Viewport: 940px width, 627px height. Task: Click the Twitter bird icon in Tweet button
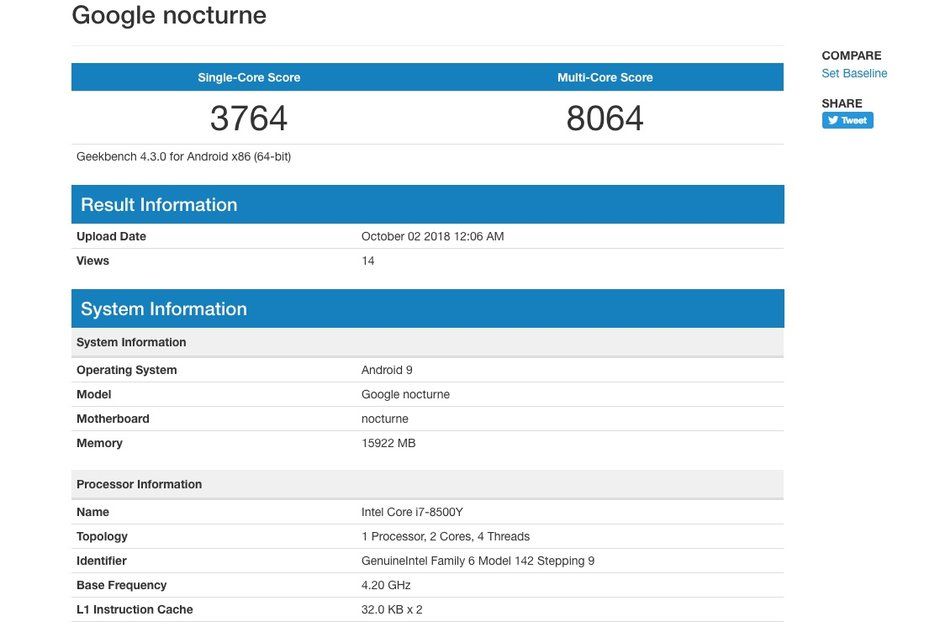(832, 121)
